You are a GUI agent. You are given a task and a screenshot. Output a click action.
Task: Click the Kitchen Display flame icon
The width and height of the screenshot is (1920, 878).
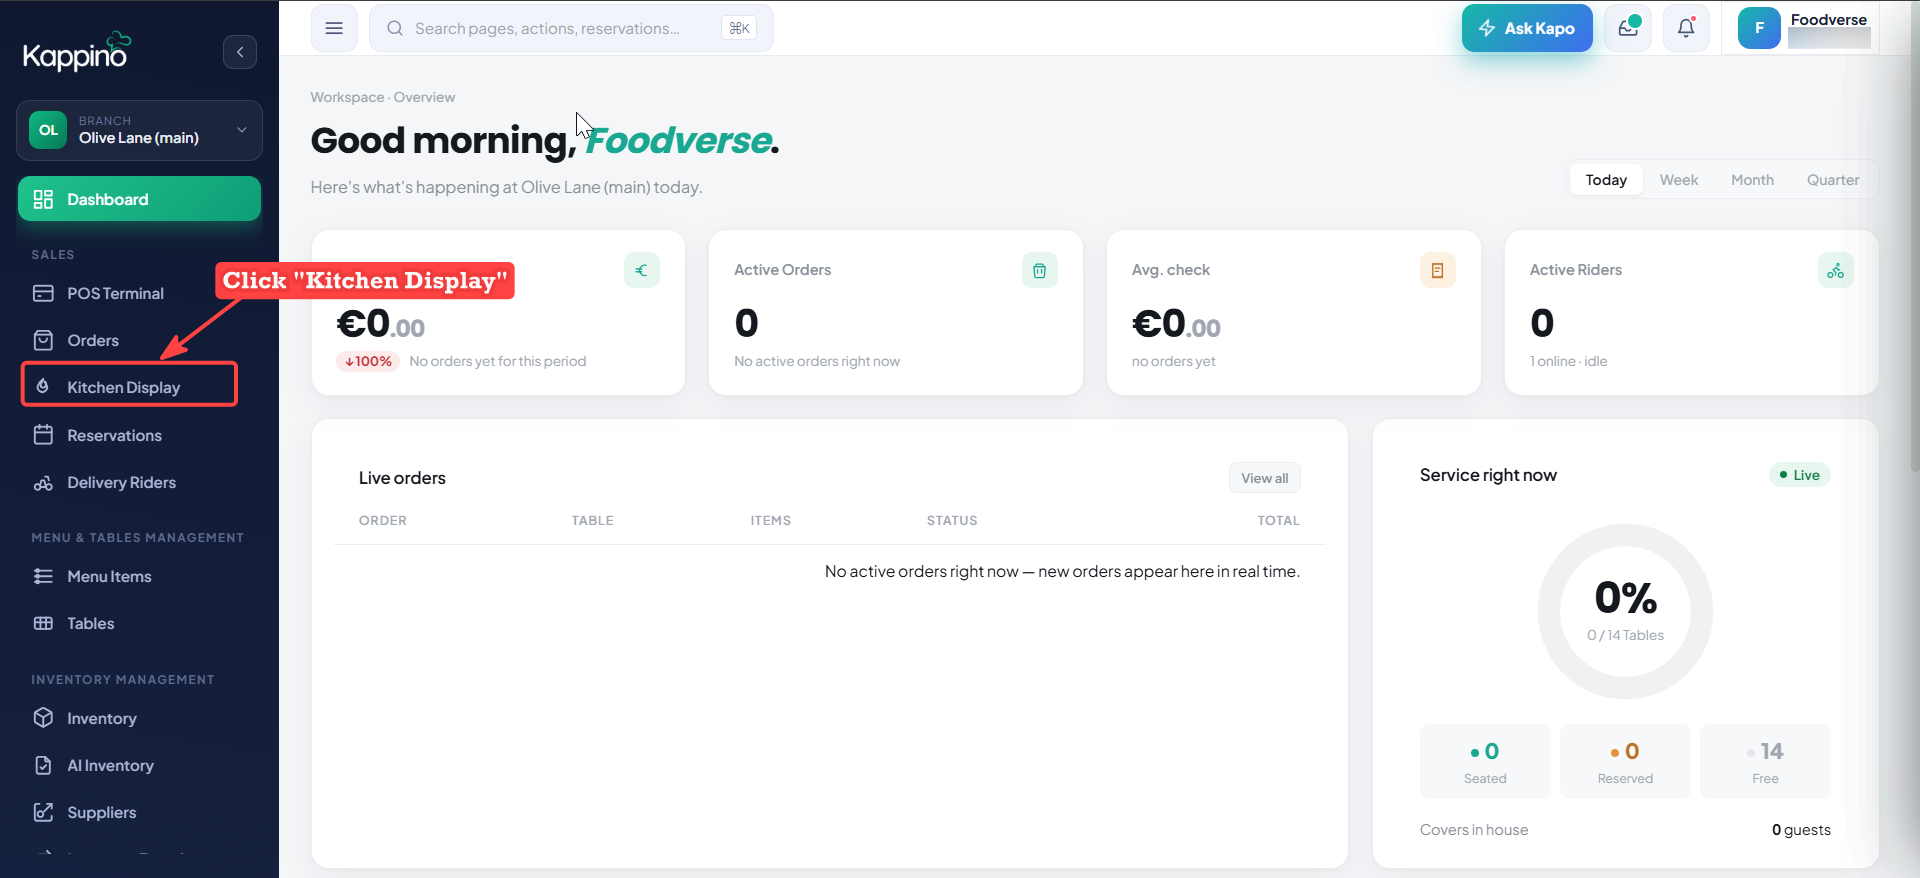43,387
